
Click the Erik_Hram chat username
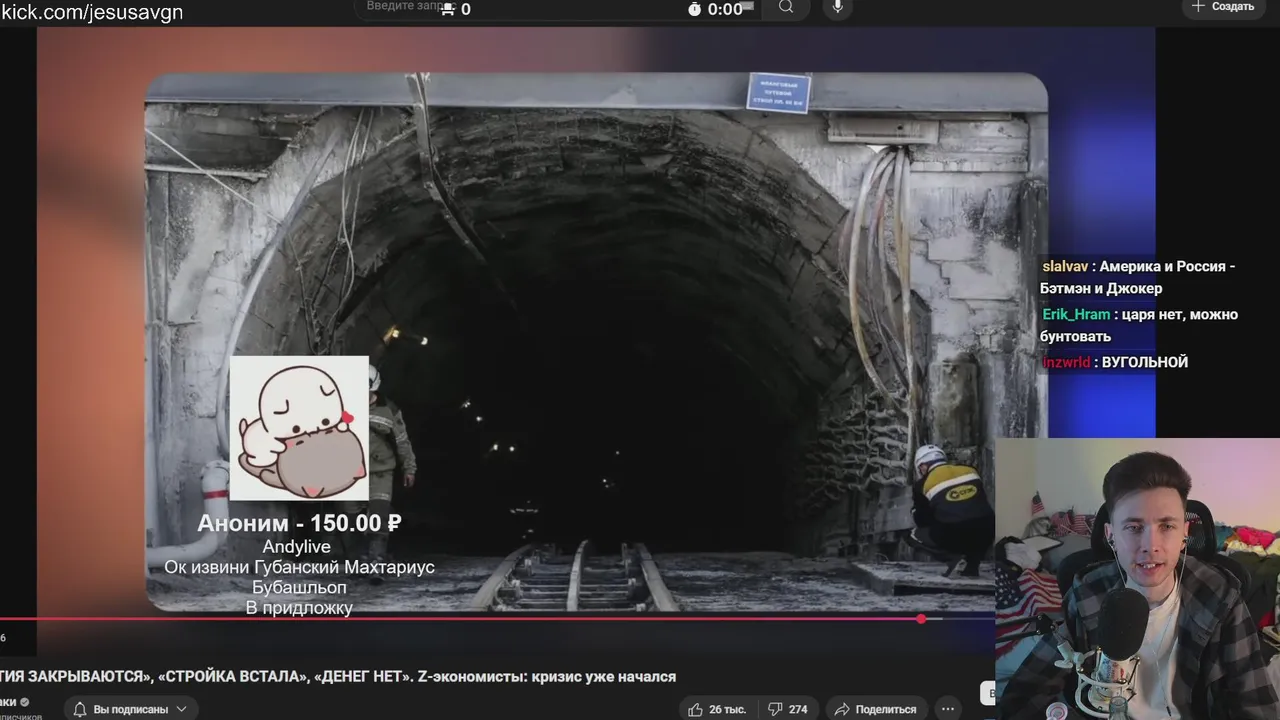[x=1076, y=314]
